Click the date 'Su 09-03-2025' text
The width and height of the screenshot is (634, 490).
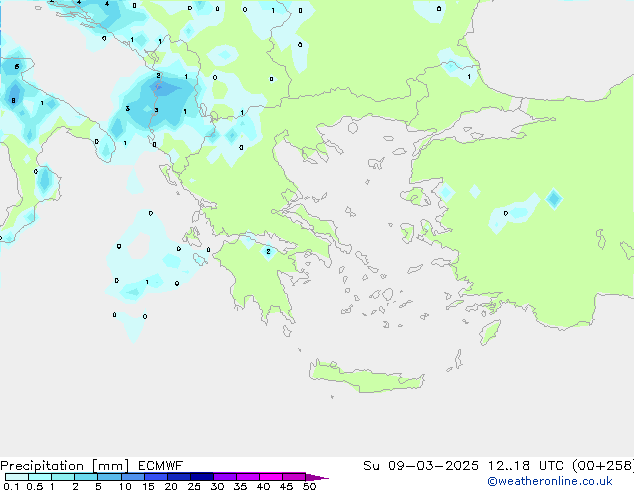pos(421,466)
